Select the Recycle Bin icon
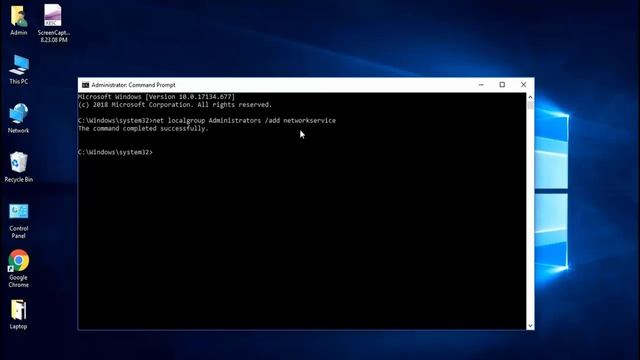This screenshot has width=640, height=360. point(19,167)
